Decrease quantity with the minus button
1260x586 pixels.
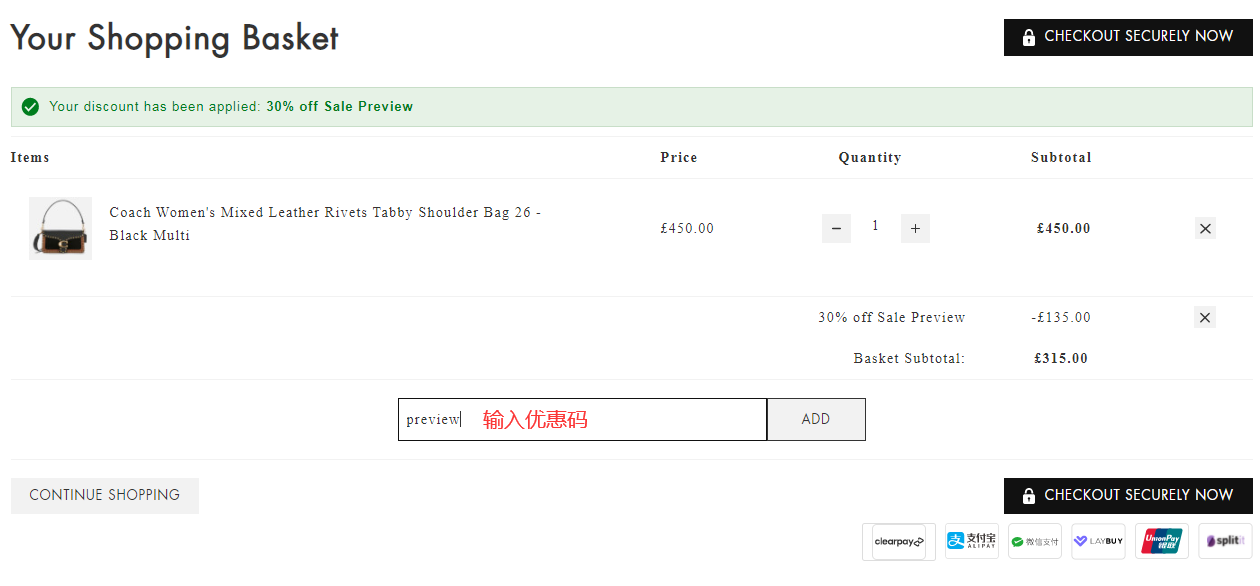(836, 228)
